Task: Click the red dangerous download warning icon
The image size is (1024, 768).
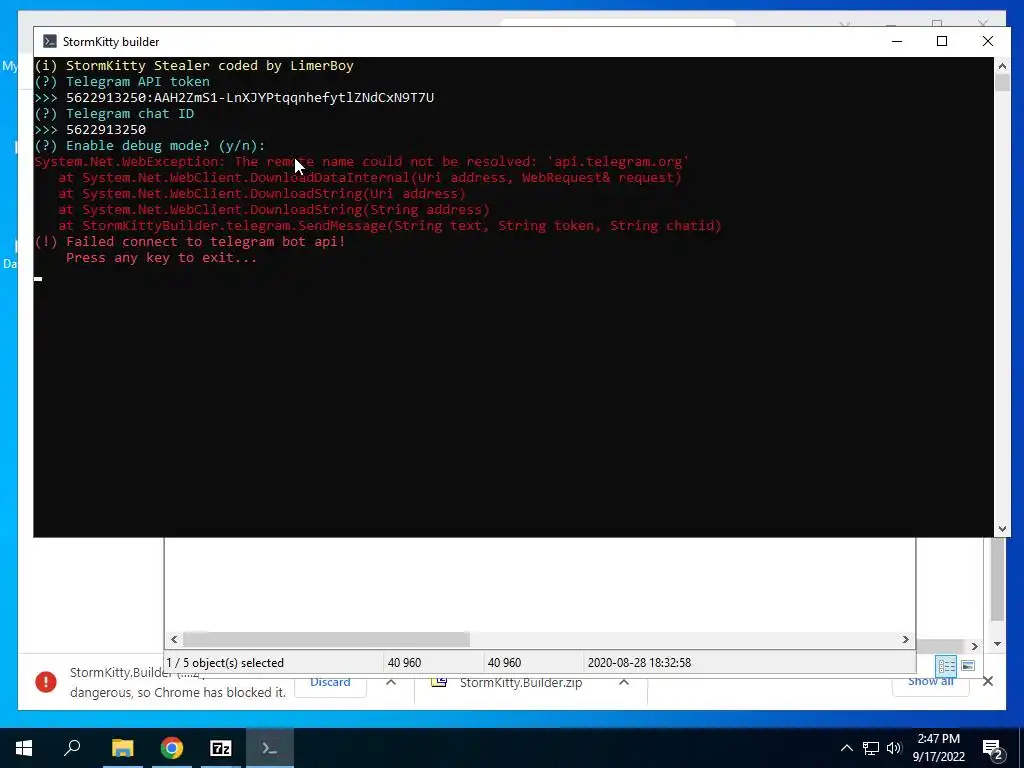Action: (x=46, y=682)
